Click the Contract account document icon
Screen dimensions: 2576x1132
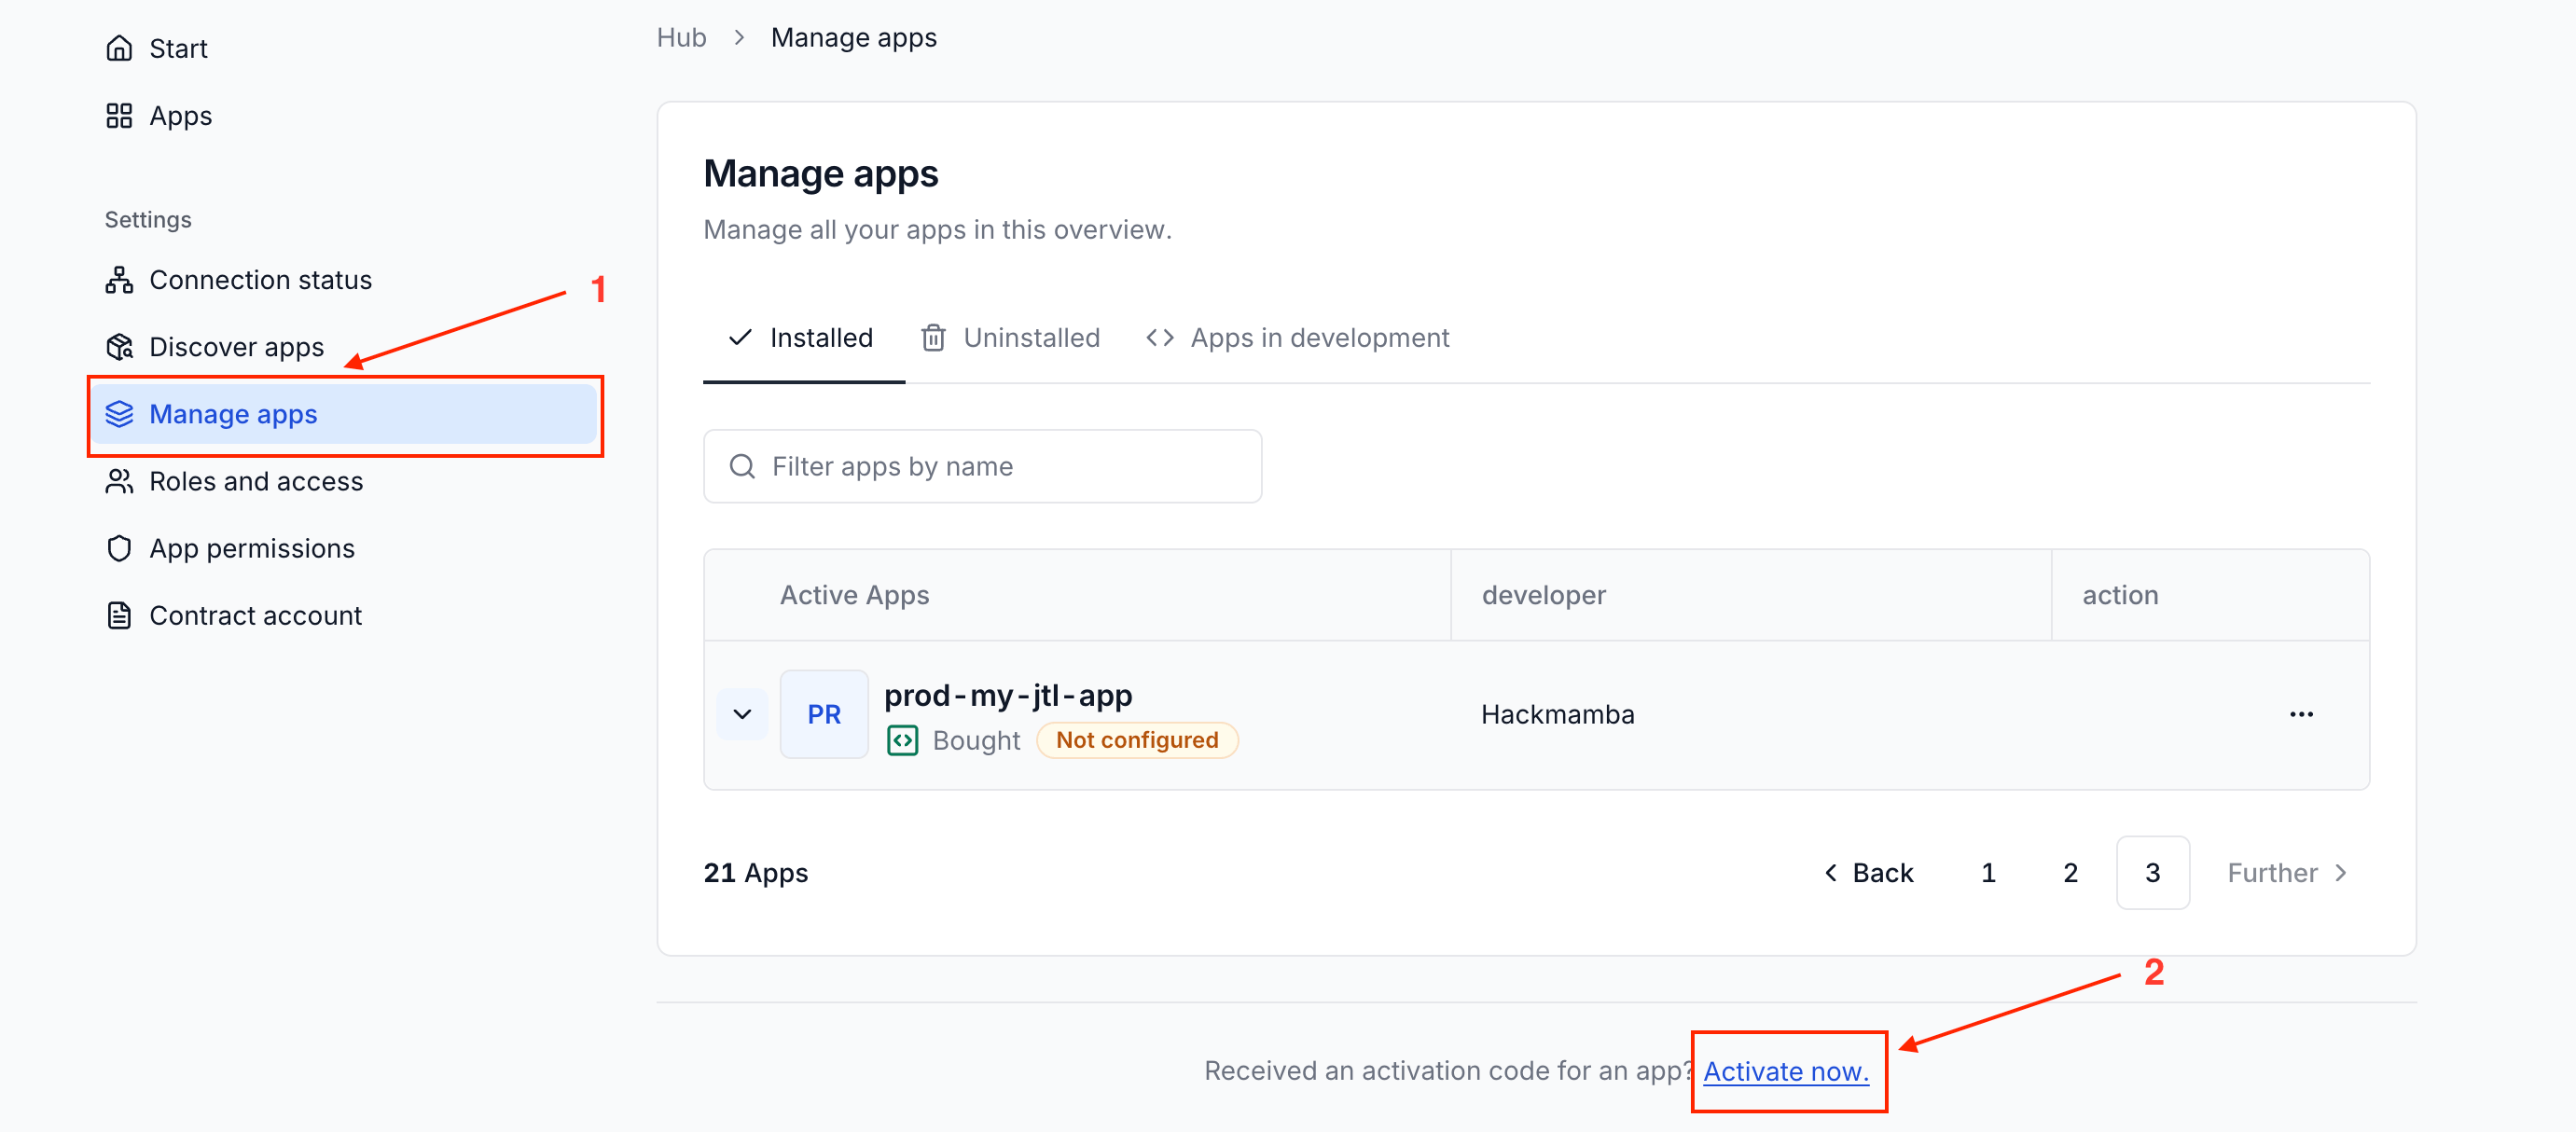click(119, 615)
